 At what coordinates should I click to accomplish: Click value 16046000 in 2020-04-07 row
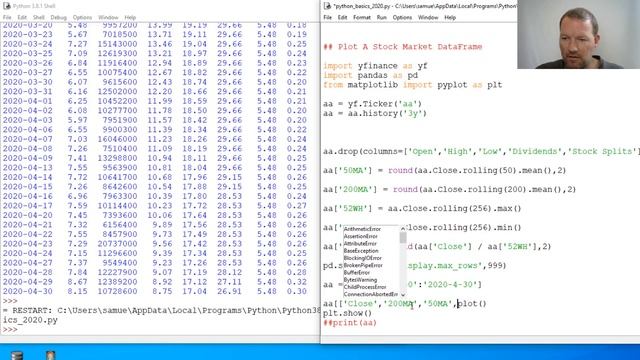[117, 139]
